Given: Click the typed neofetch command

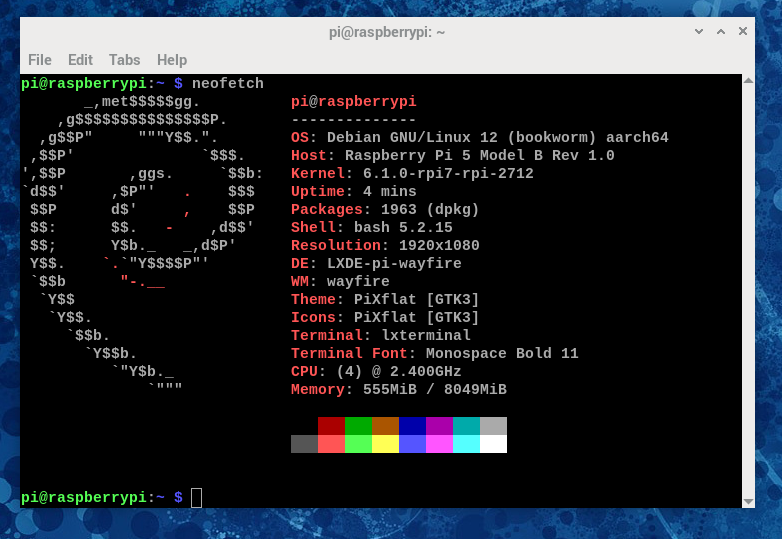Looking at the screenshot, I should [228, 83].
